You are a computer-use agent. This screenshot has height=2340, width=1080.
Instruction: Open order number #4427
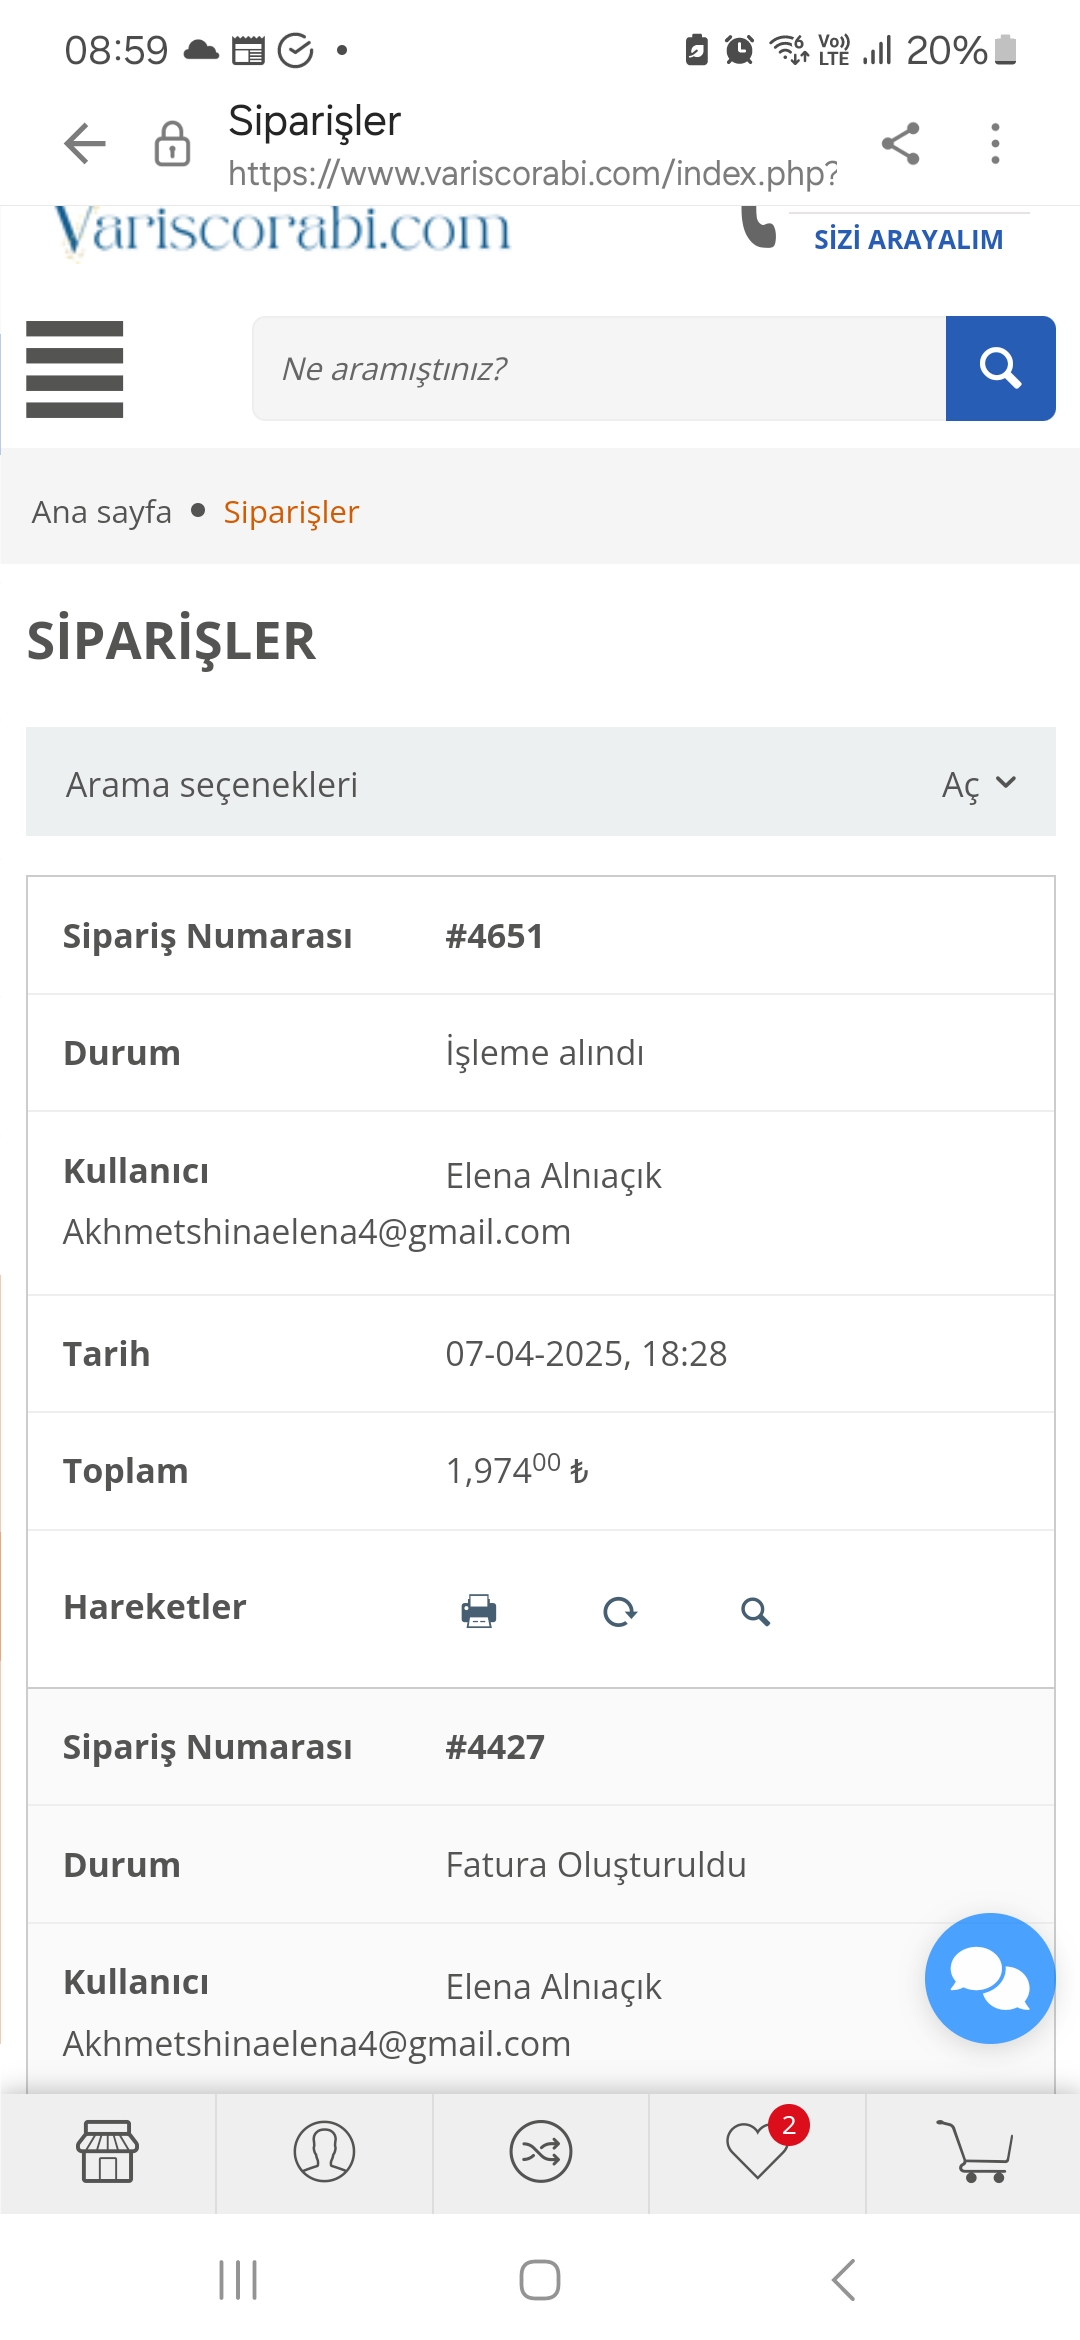pyautogui.click(x=495, y=1747)
